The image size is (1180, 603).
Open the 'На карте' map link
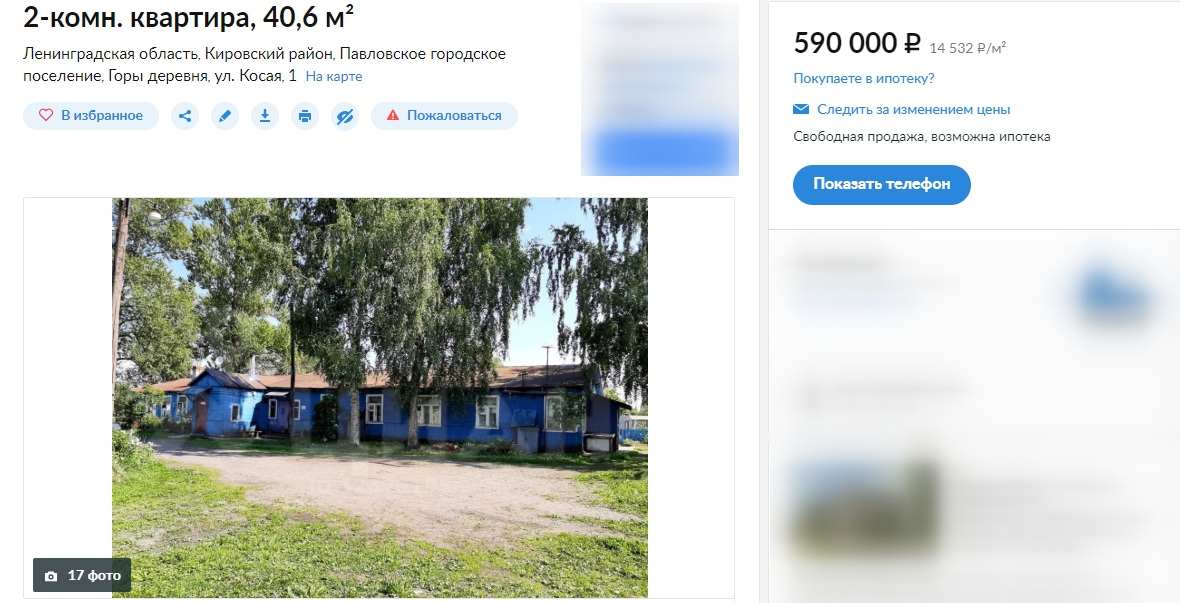334,77
